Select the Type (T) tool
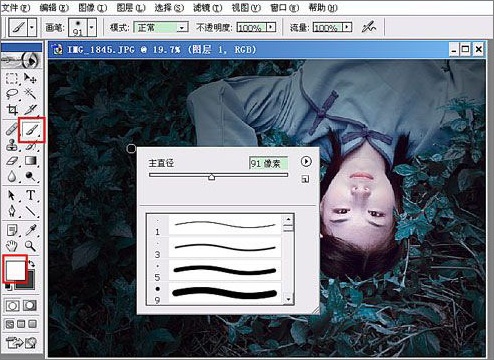 30,195
